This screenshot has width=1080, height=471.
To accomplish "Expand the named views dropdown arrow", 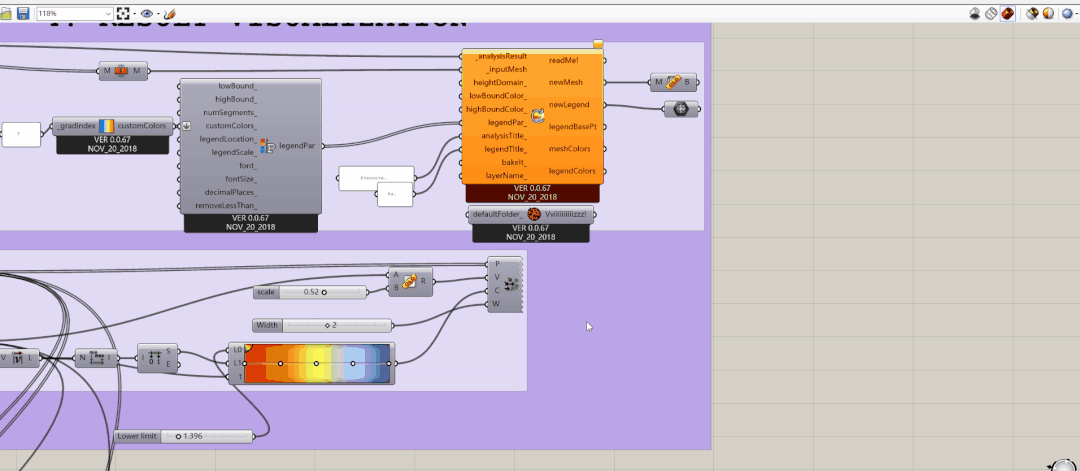I will click(158, 13).
